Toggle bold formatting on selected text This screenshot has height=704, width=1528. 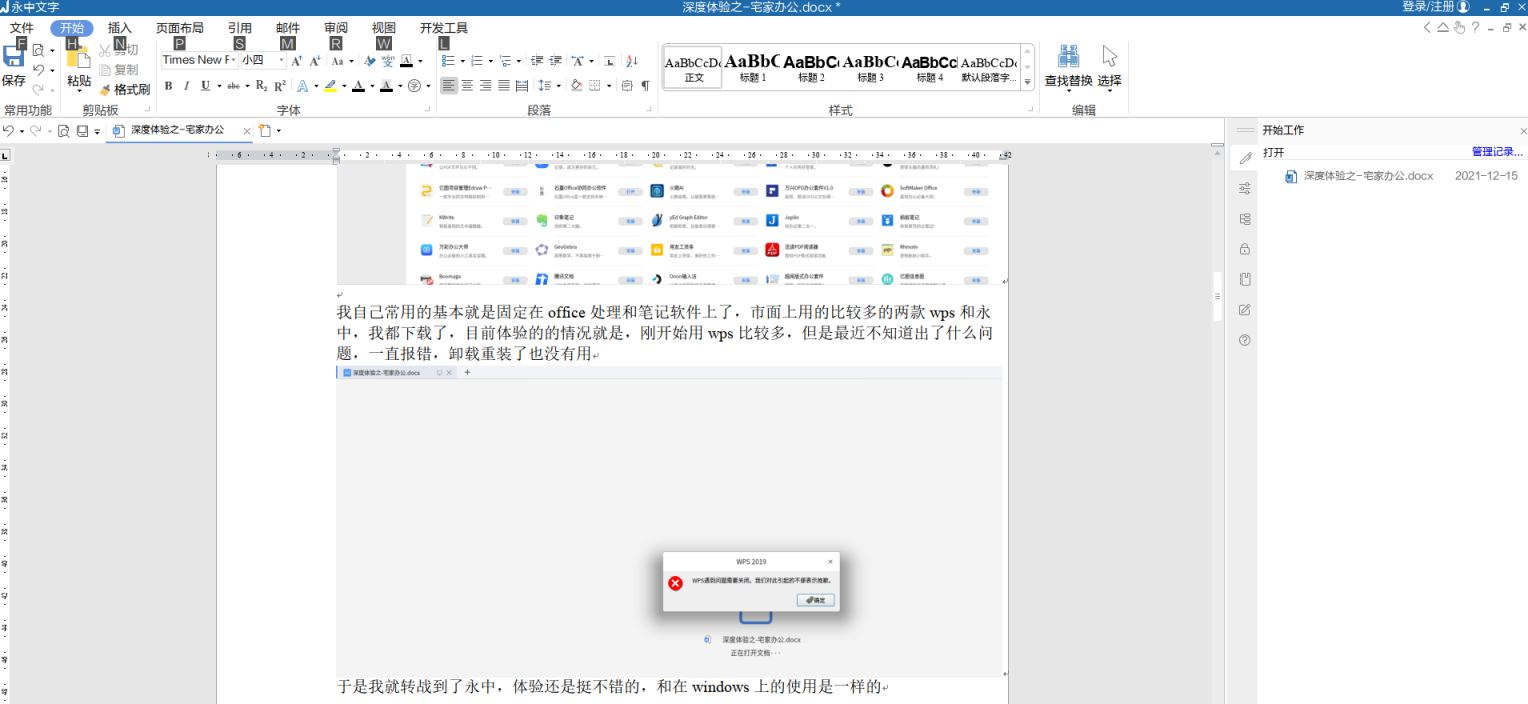[168, 85]
